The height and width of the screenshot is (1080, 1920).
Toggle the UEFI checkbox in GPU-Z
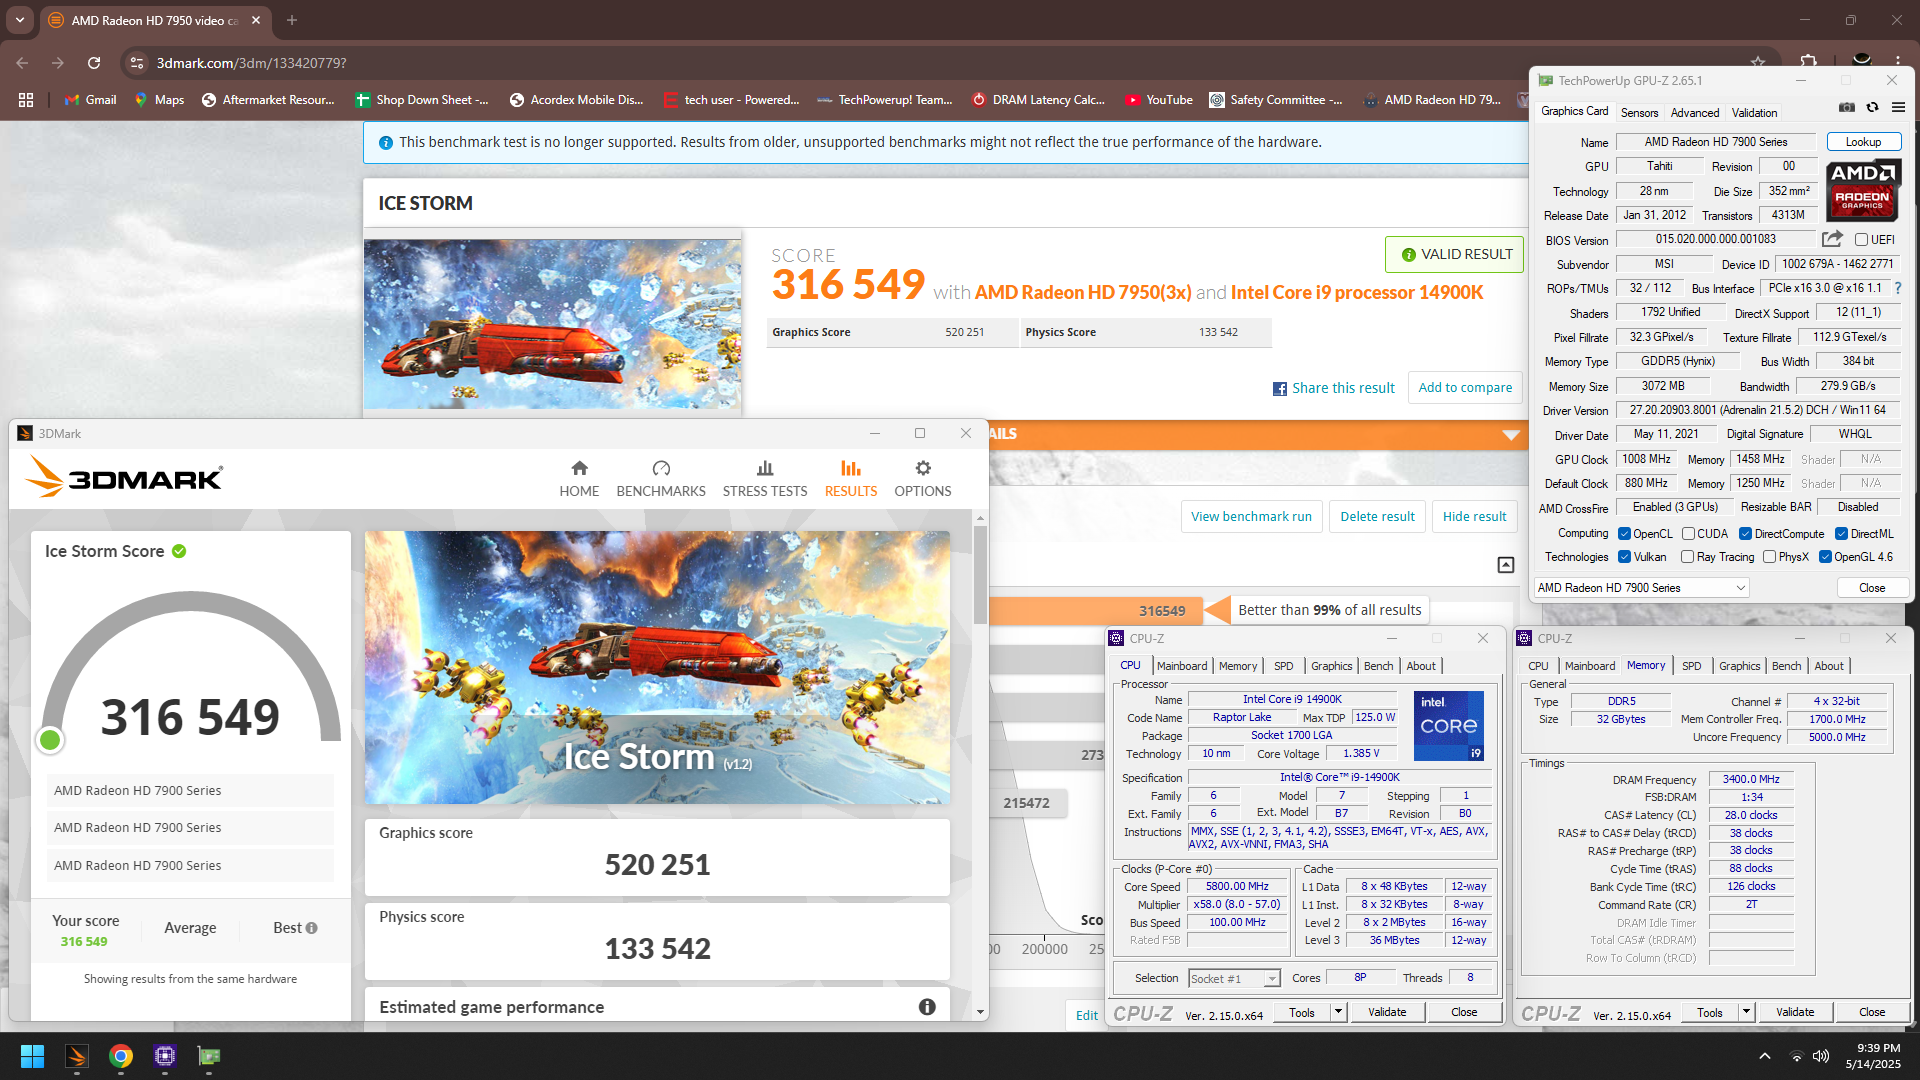1861,240
